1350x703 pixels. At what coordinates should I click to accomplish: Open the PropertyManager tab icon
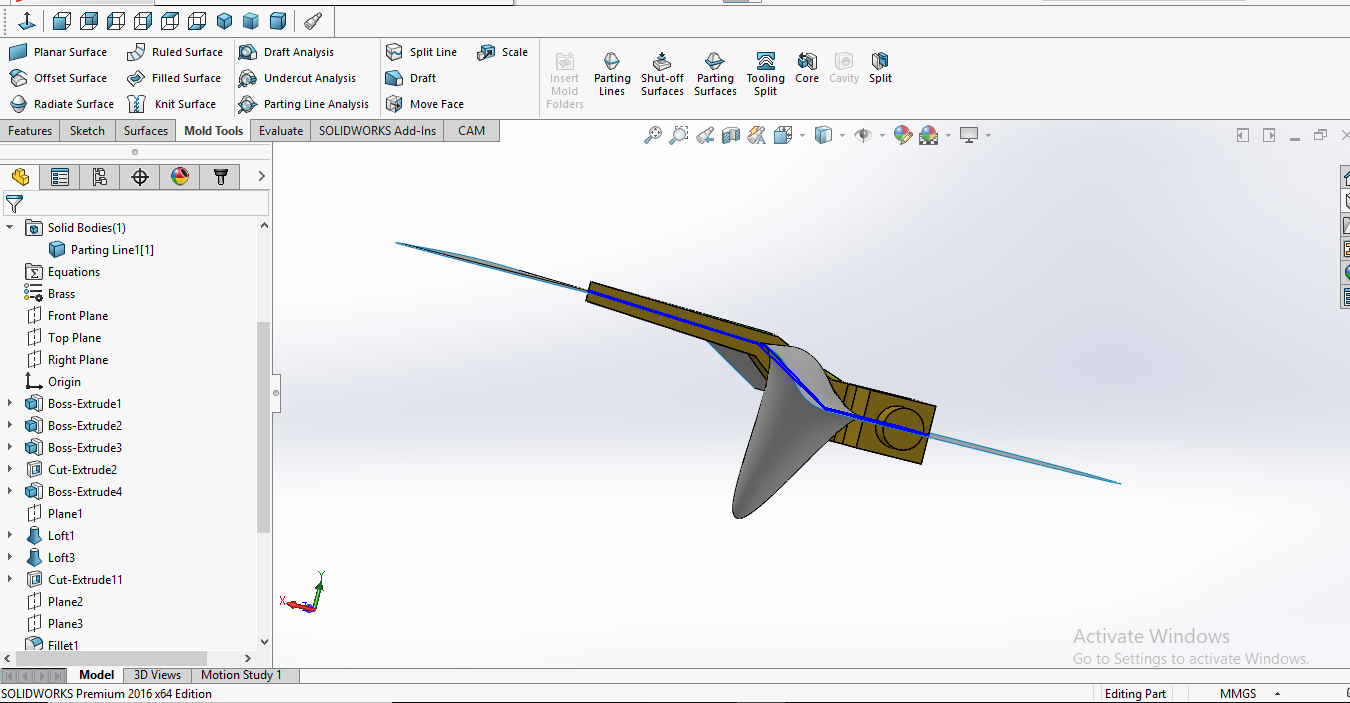tap(60, 177)
